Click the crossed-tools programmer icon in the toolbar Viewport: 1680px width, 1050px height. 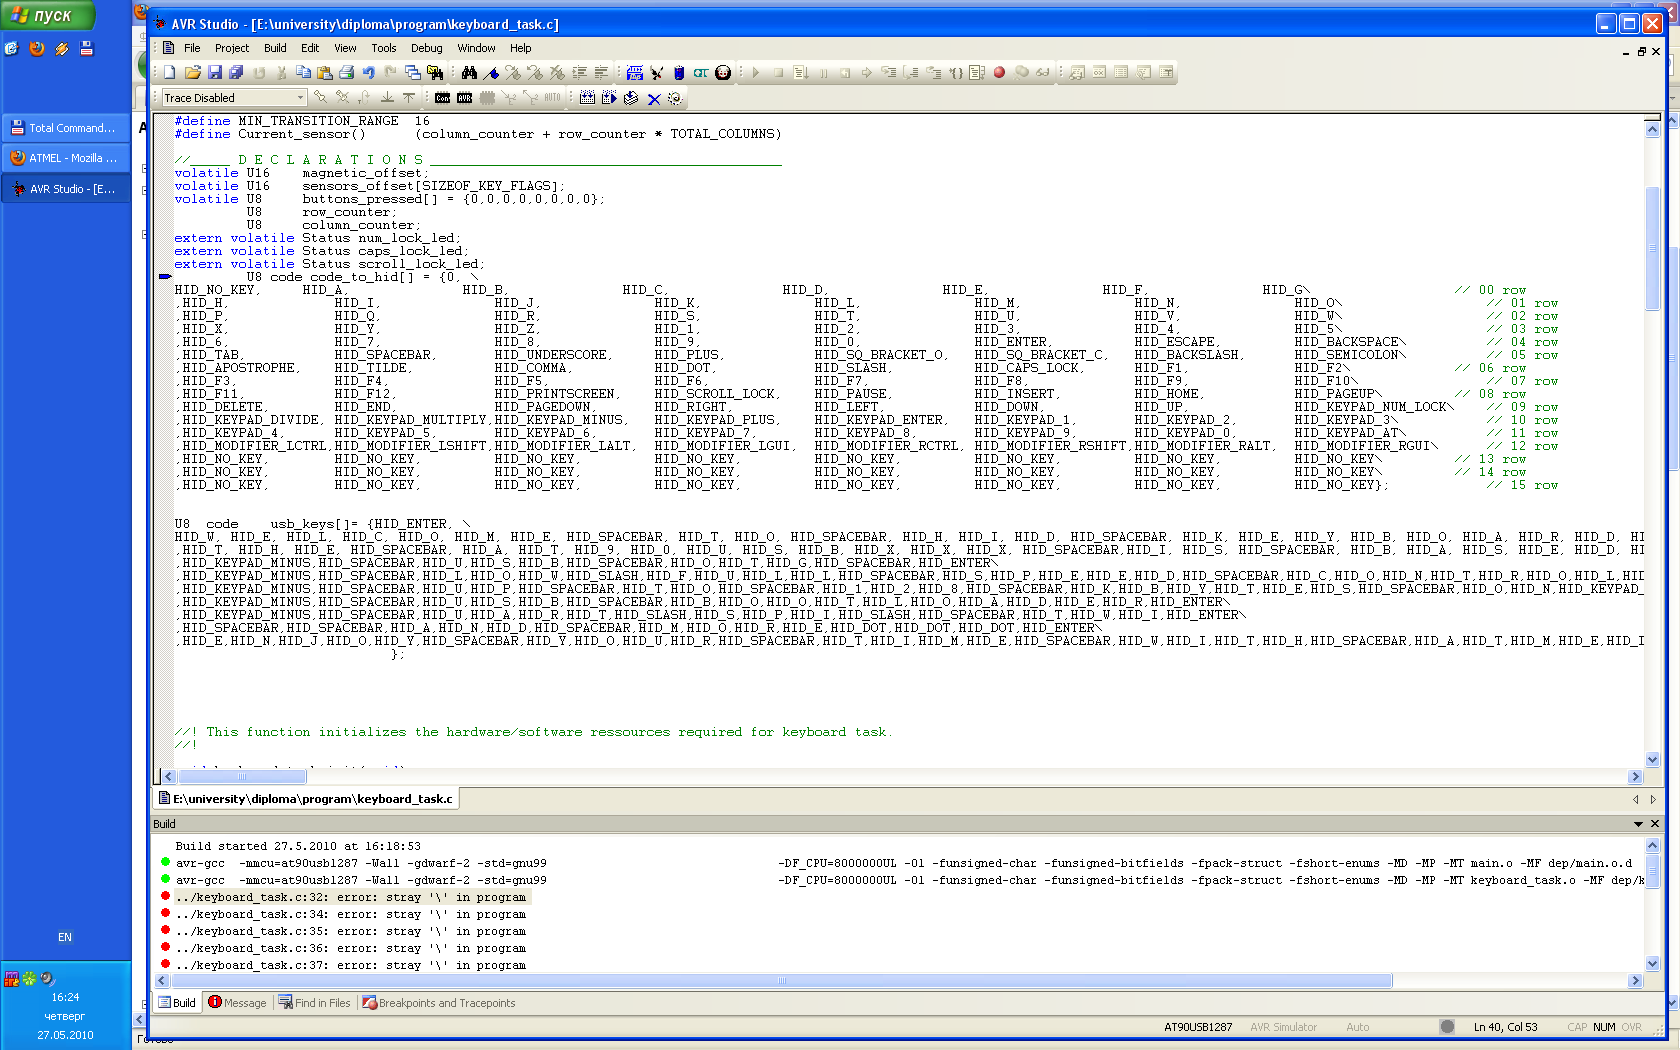(x=657, y=73)
